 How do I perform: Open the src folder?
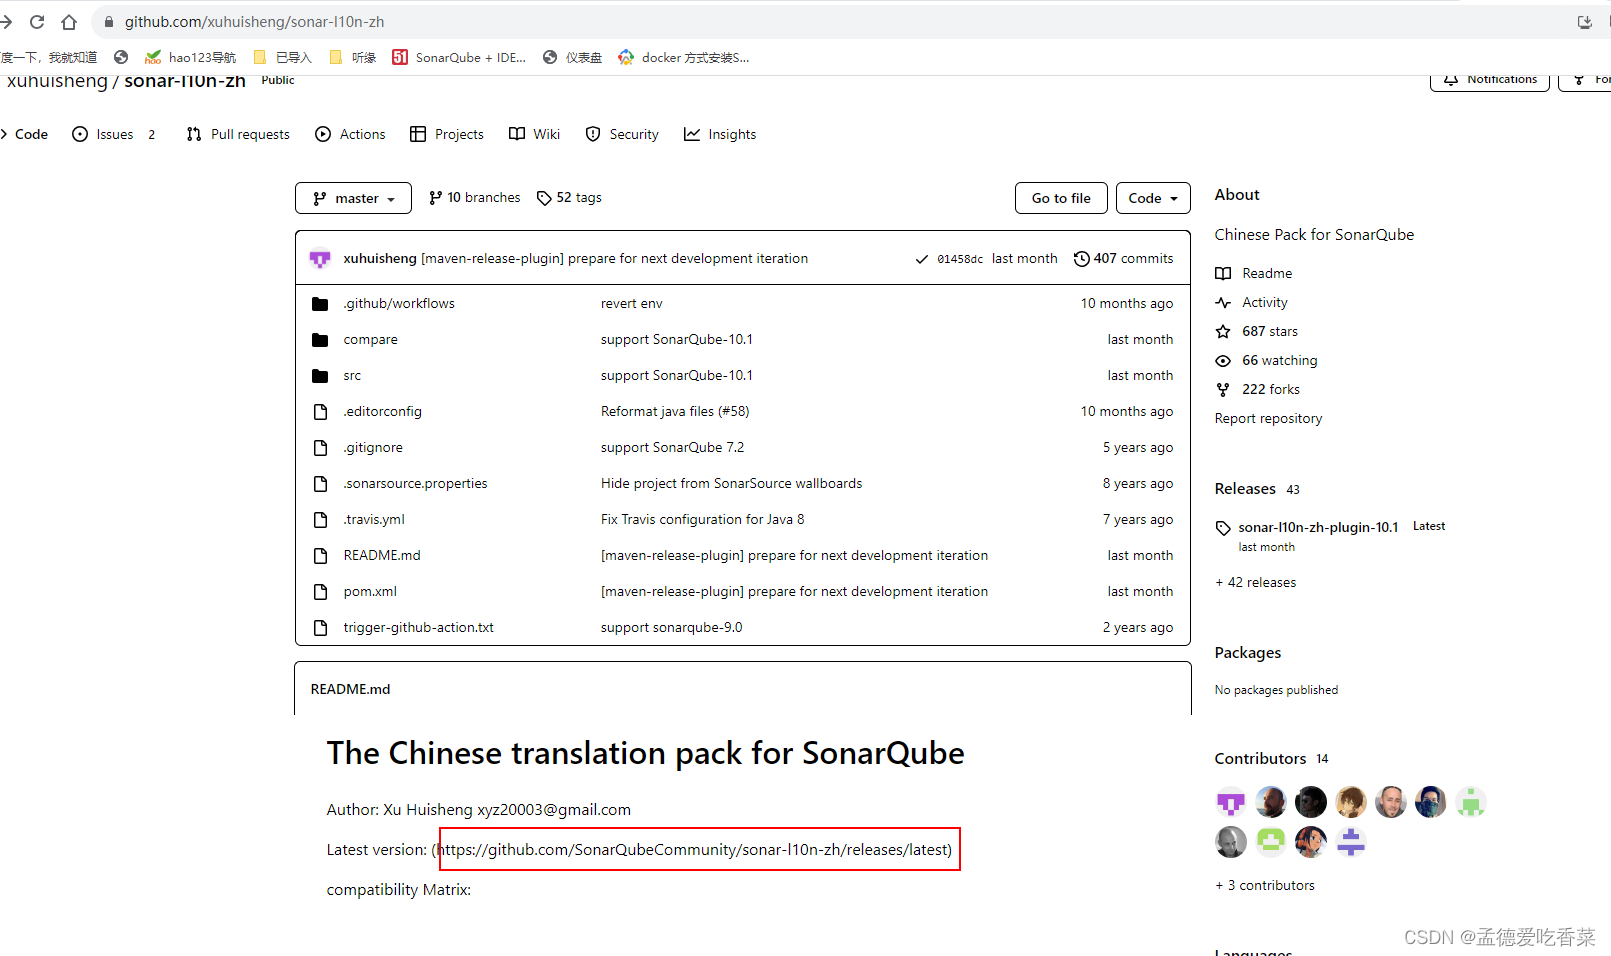(352, 375)
